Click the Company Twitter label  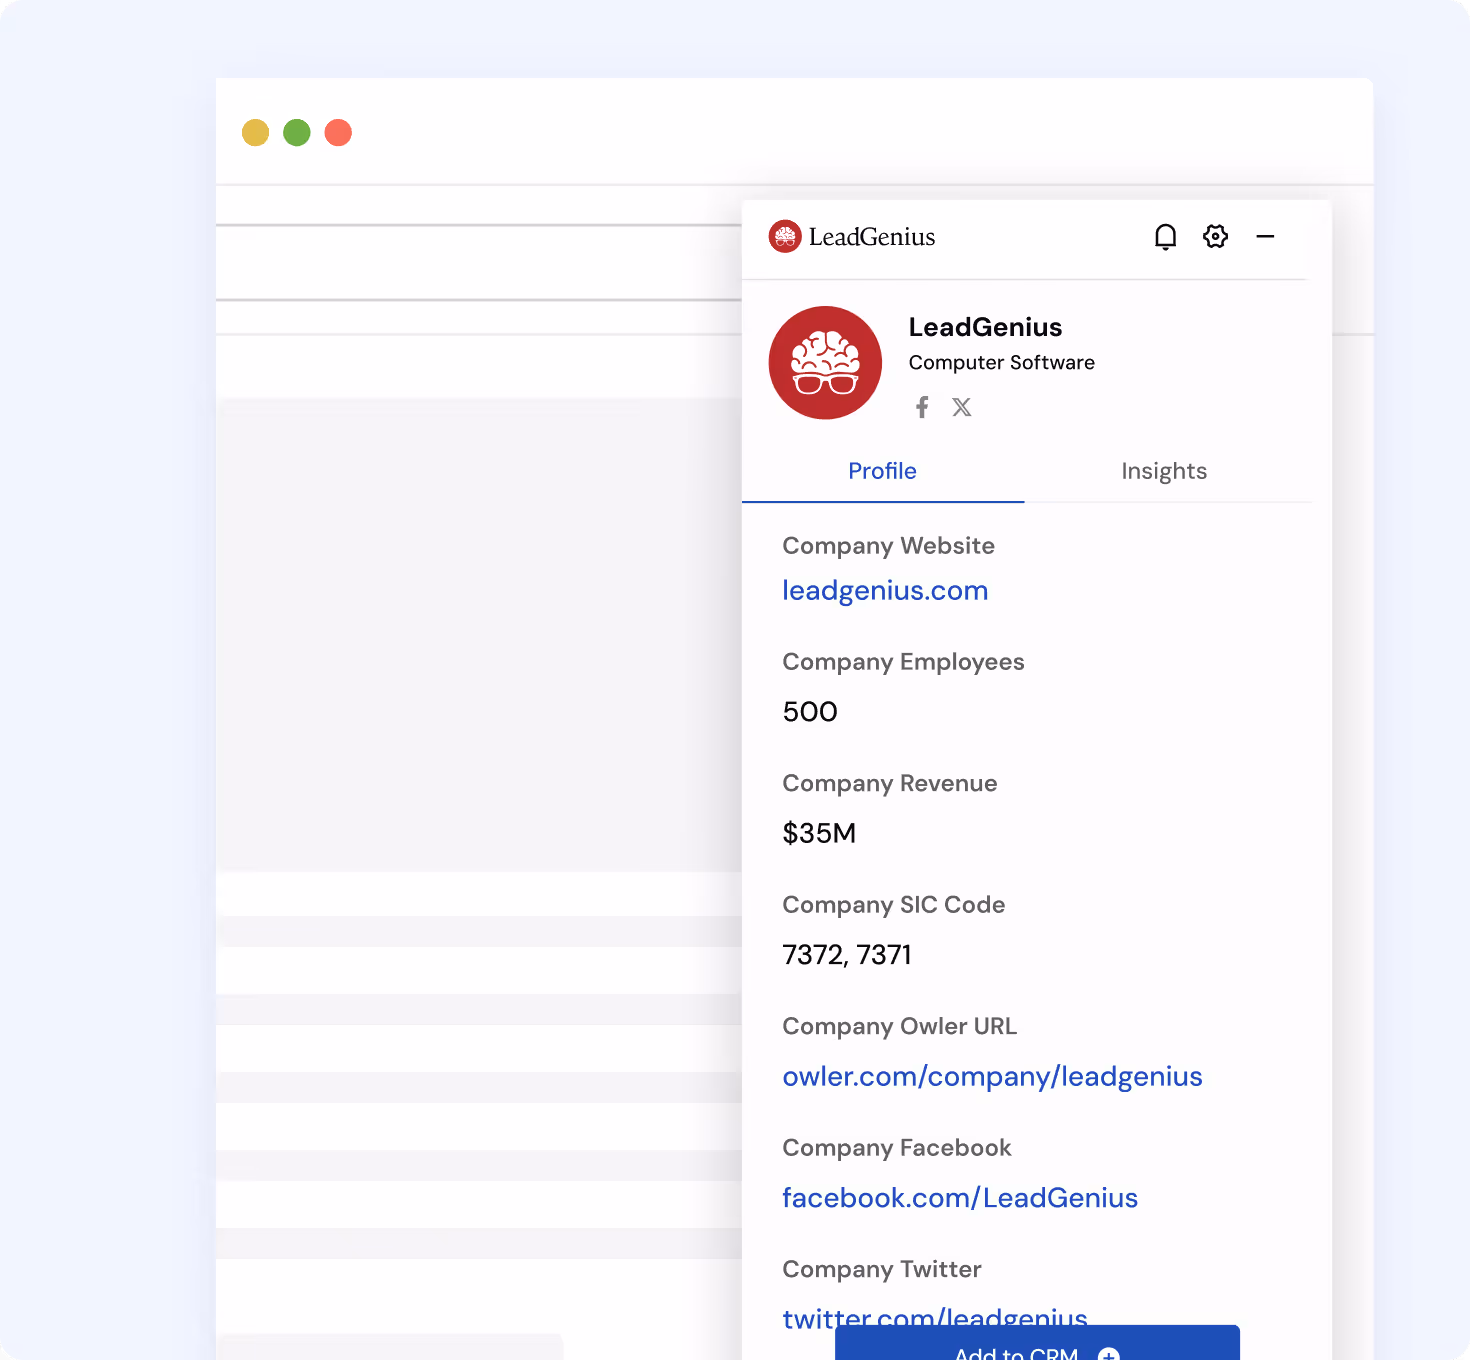pos(881,1270)
